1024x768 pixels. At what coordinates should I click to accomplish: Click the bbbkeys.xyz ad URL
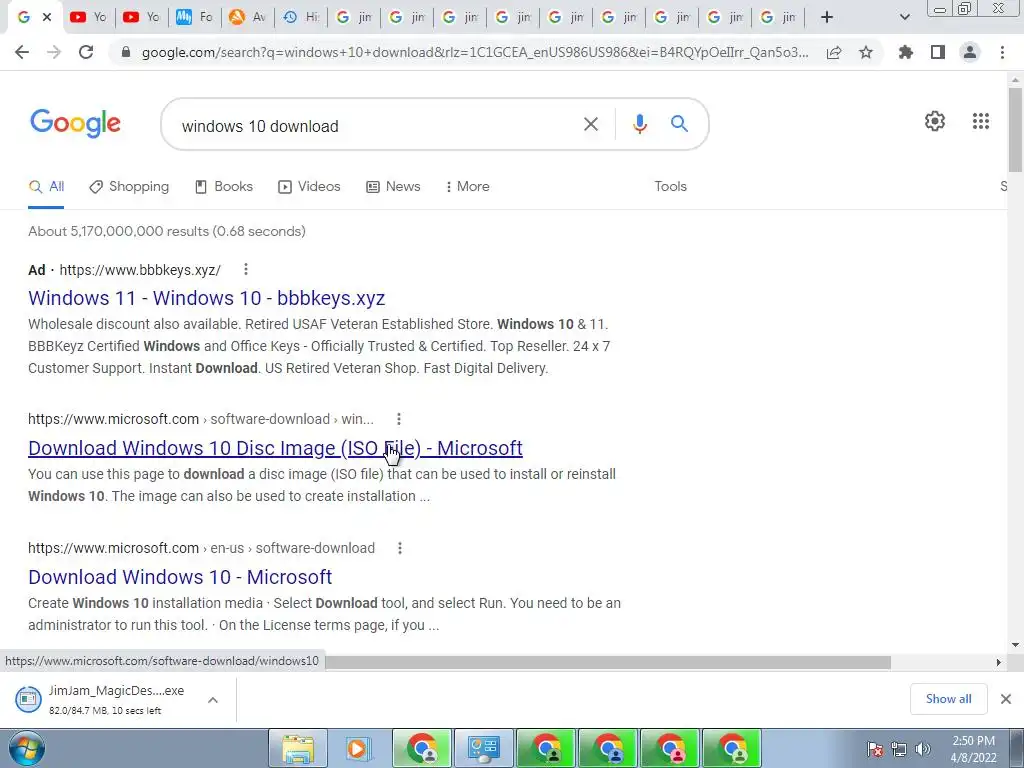coord(140,270)
